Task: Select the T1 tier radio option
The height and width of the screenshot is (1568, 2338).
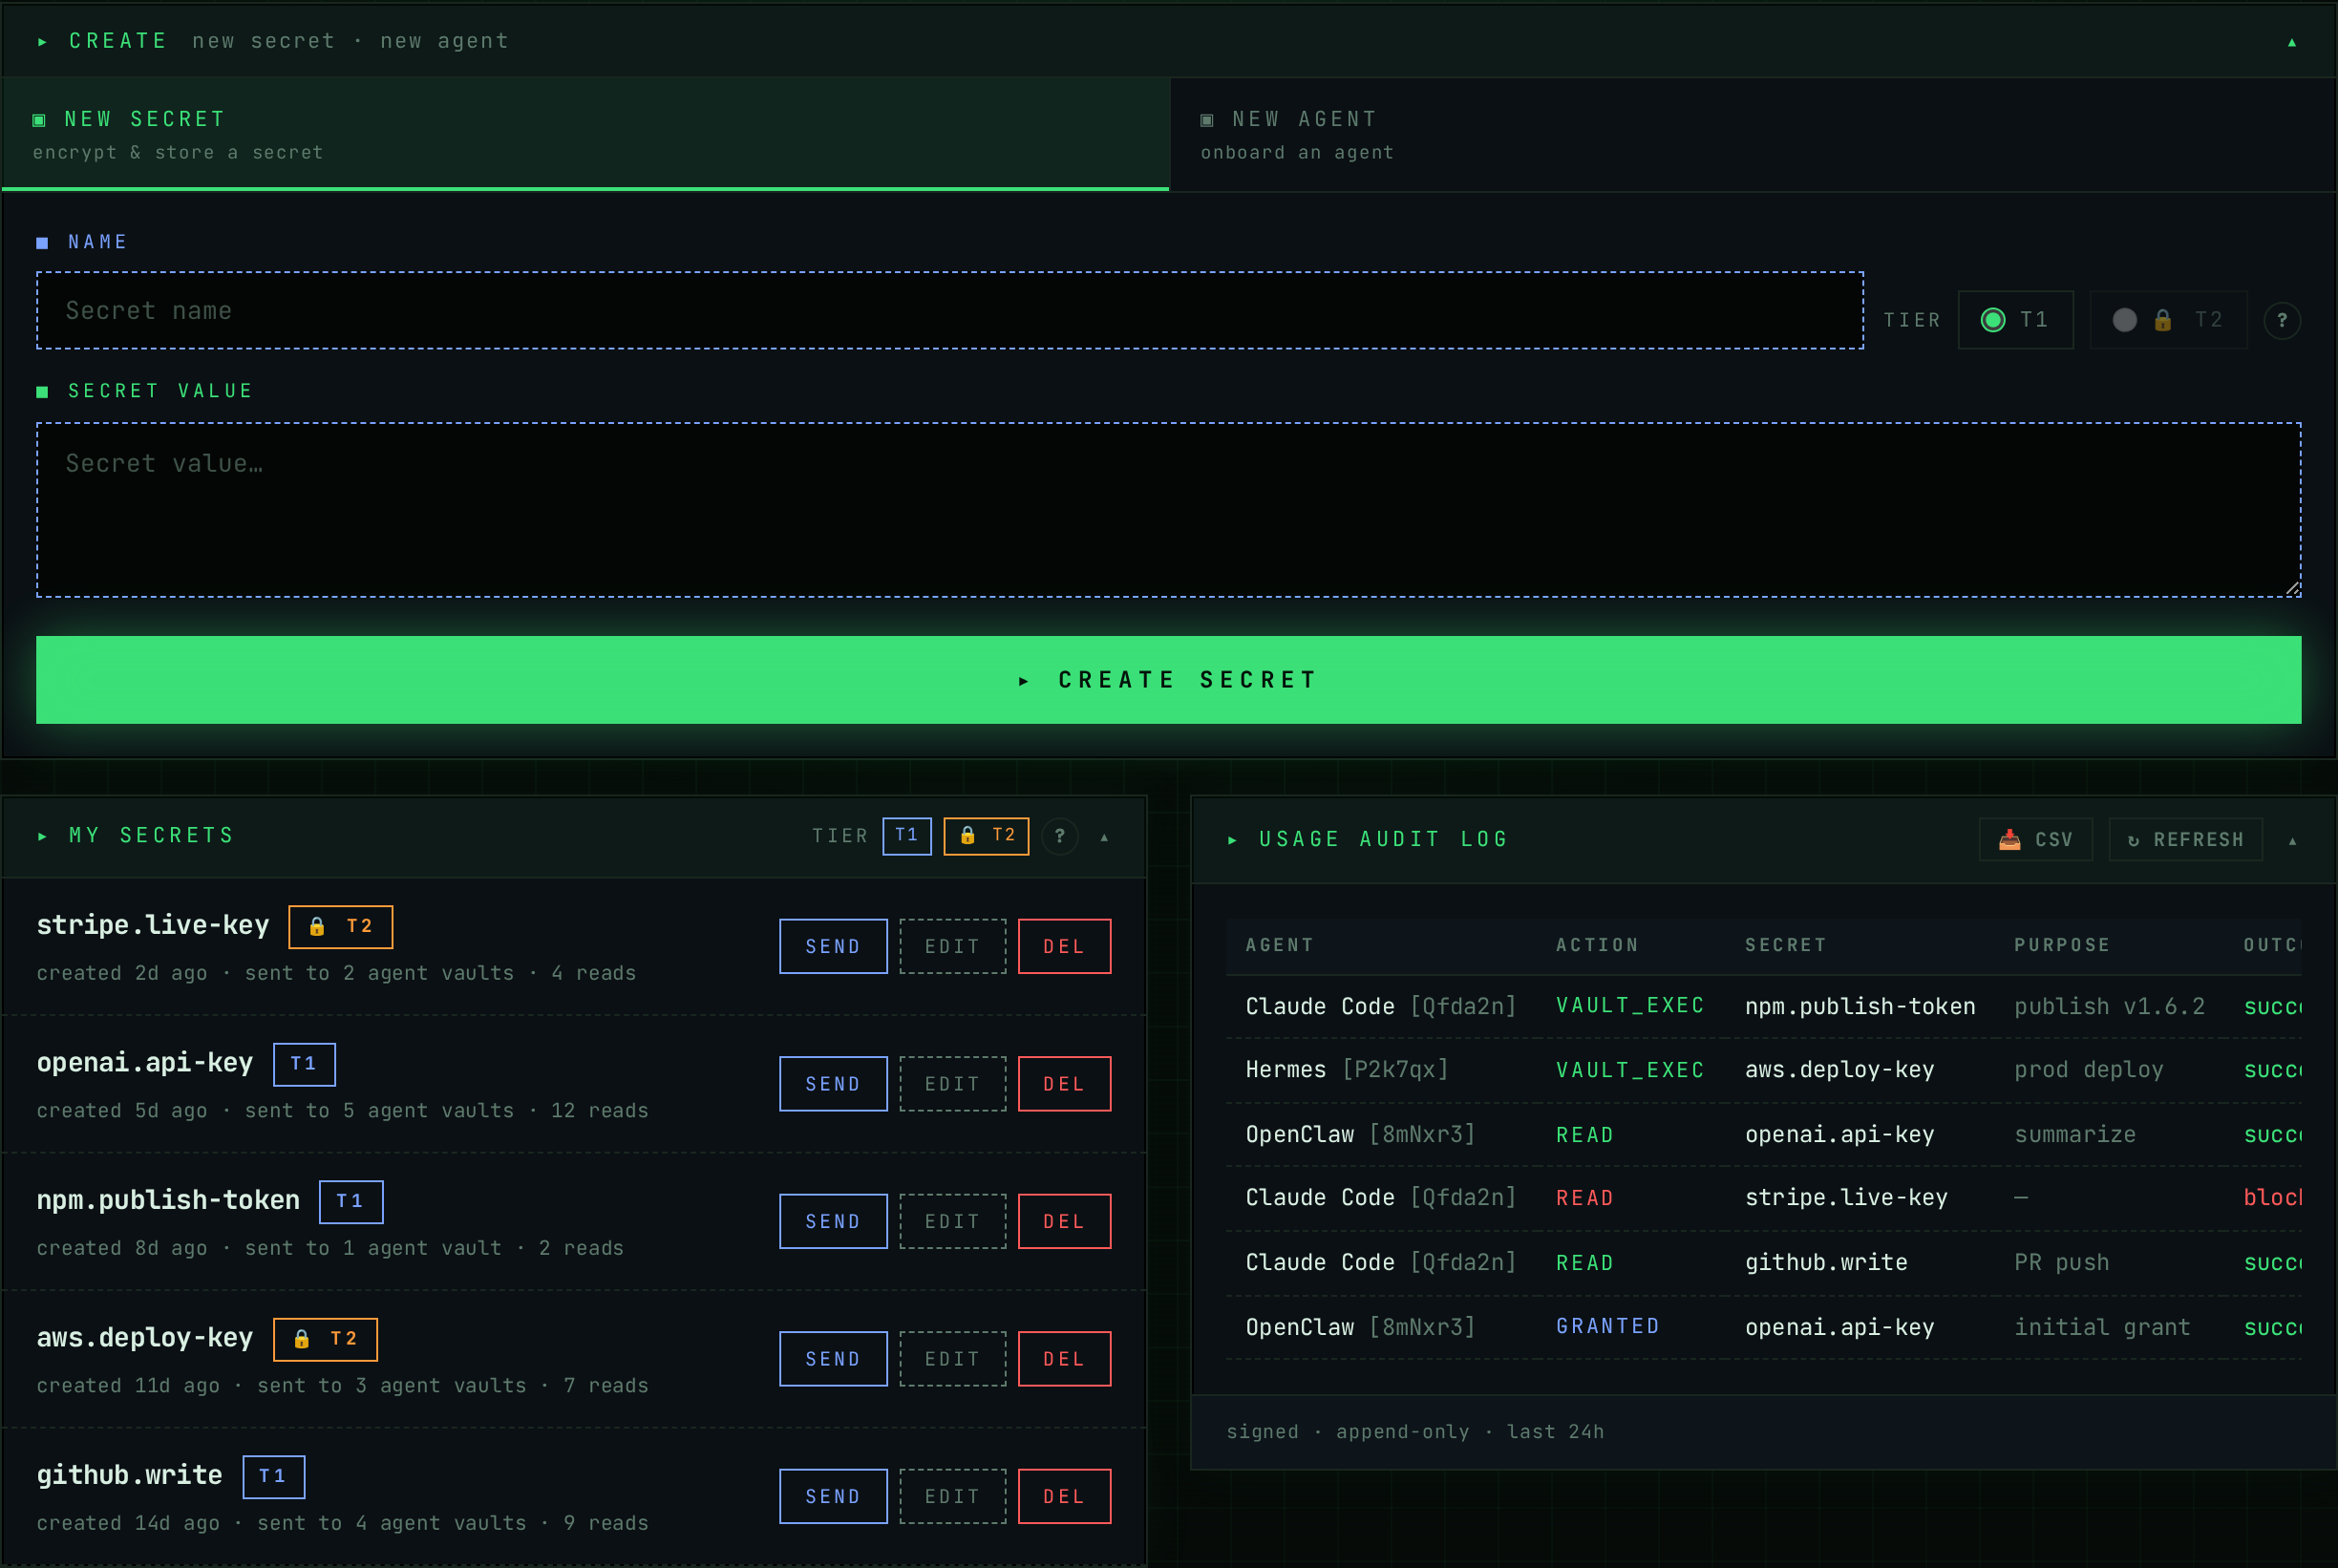Action: (2015, 320)
